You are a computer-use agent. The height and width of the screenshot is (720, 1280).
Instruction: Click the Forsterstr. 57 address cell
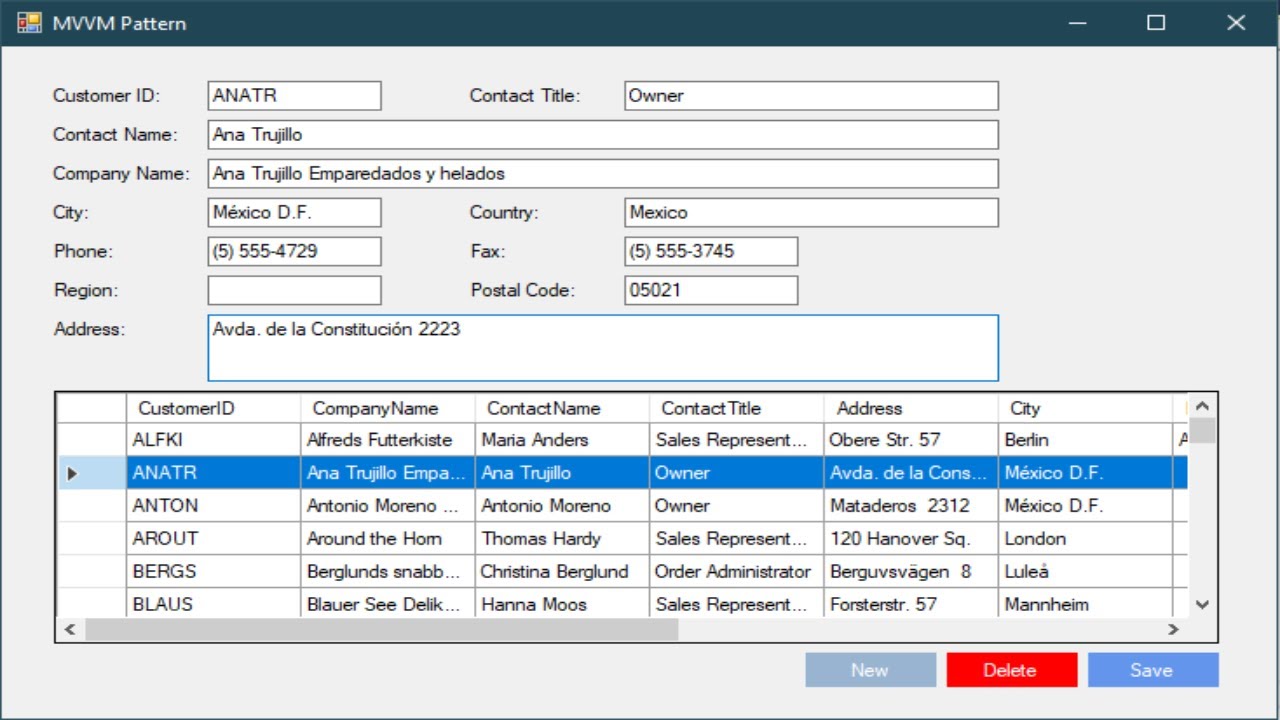click(x=911, y=604)
